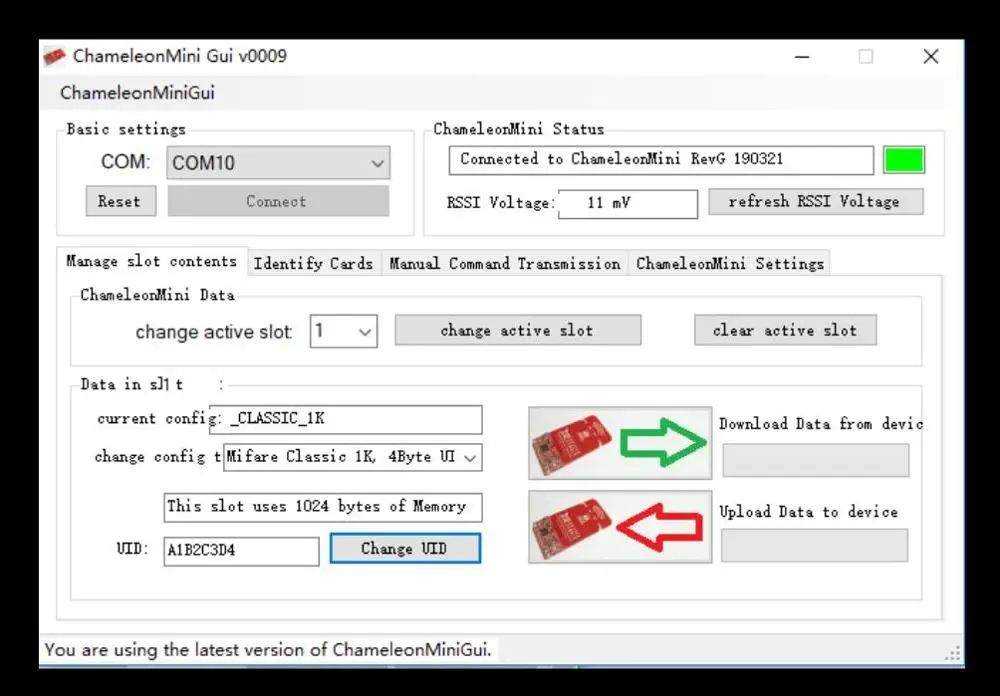Go to the ChameleonMini Settings tab

pos(730,263)
